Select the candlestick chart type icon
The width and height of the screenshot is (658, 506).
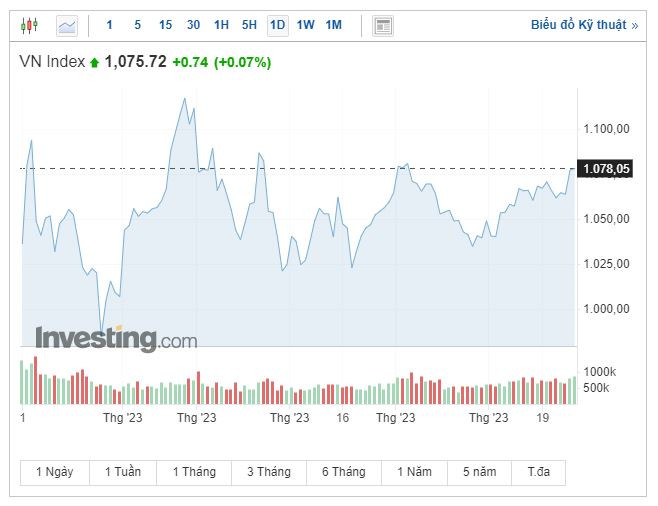point(28,24)
